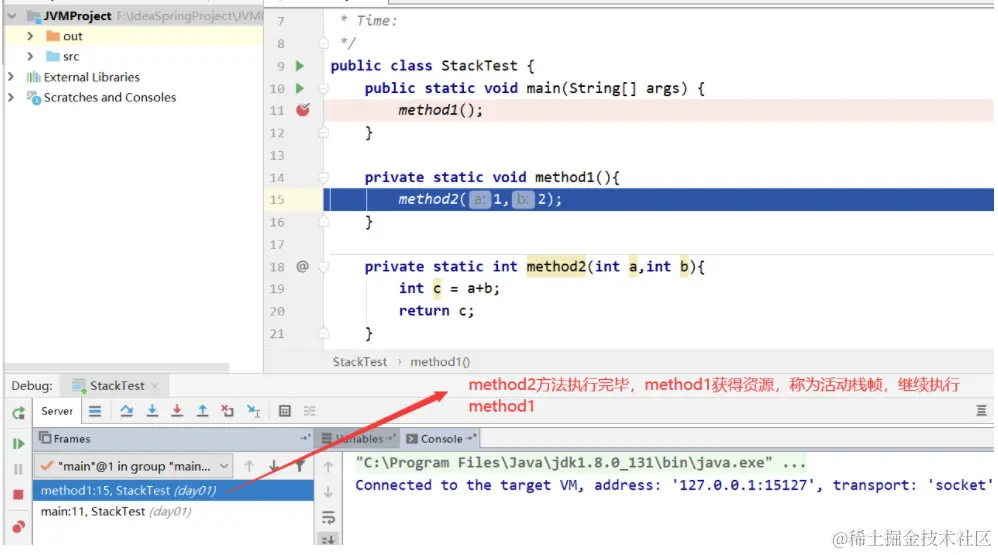The width and height of the screenshot is (998, 555).
Task: Click method2 declaration name on line 18
Action: click(556, 266)
